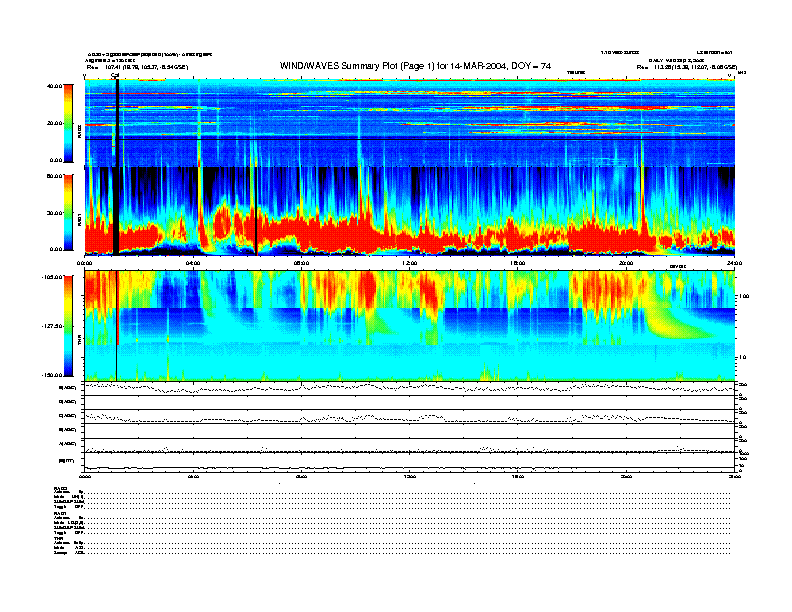This screenshot has width=792, height=612.
Task: Click the 10 label on TNR right axis
Action: pos(742,357)
